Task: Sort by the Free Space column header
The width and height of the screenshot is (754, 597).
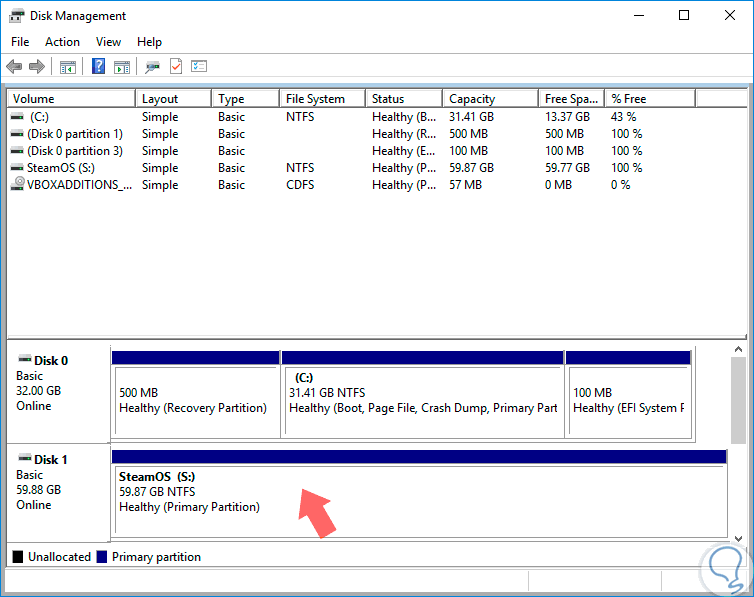Action: (x=571, y=99)
